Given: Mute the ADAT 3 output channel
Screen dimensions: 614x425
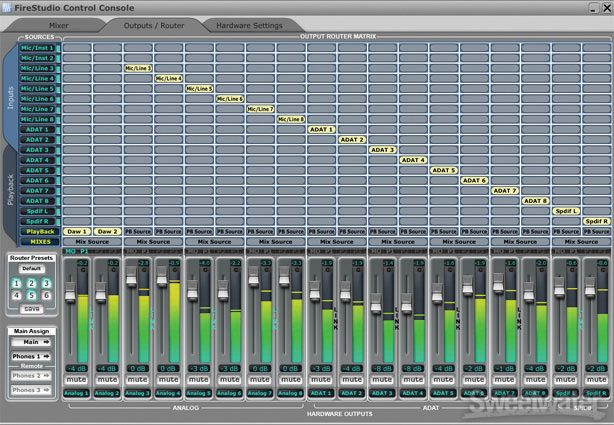Looking at the screenshot, I should (x=383, y=380).
